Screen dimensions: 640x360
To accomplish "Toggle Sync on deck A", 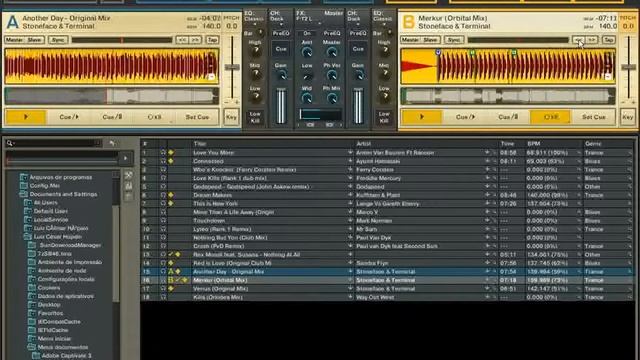I will tap(58, 40).
